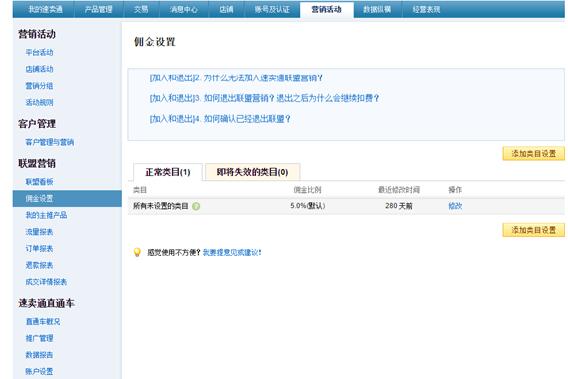
Task: Go to 营销分组 in the sidebar
Action: click(x=39, y=86)
